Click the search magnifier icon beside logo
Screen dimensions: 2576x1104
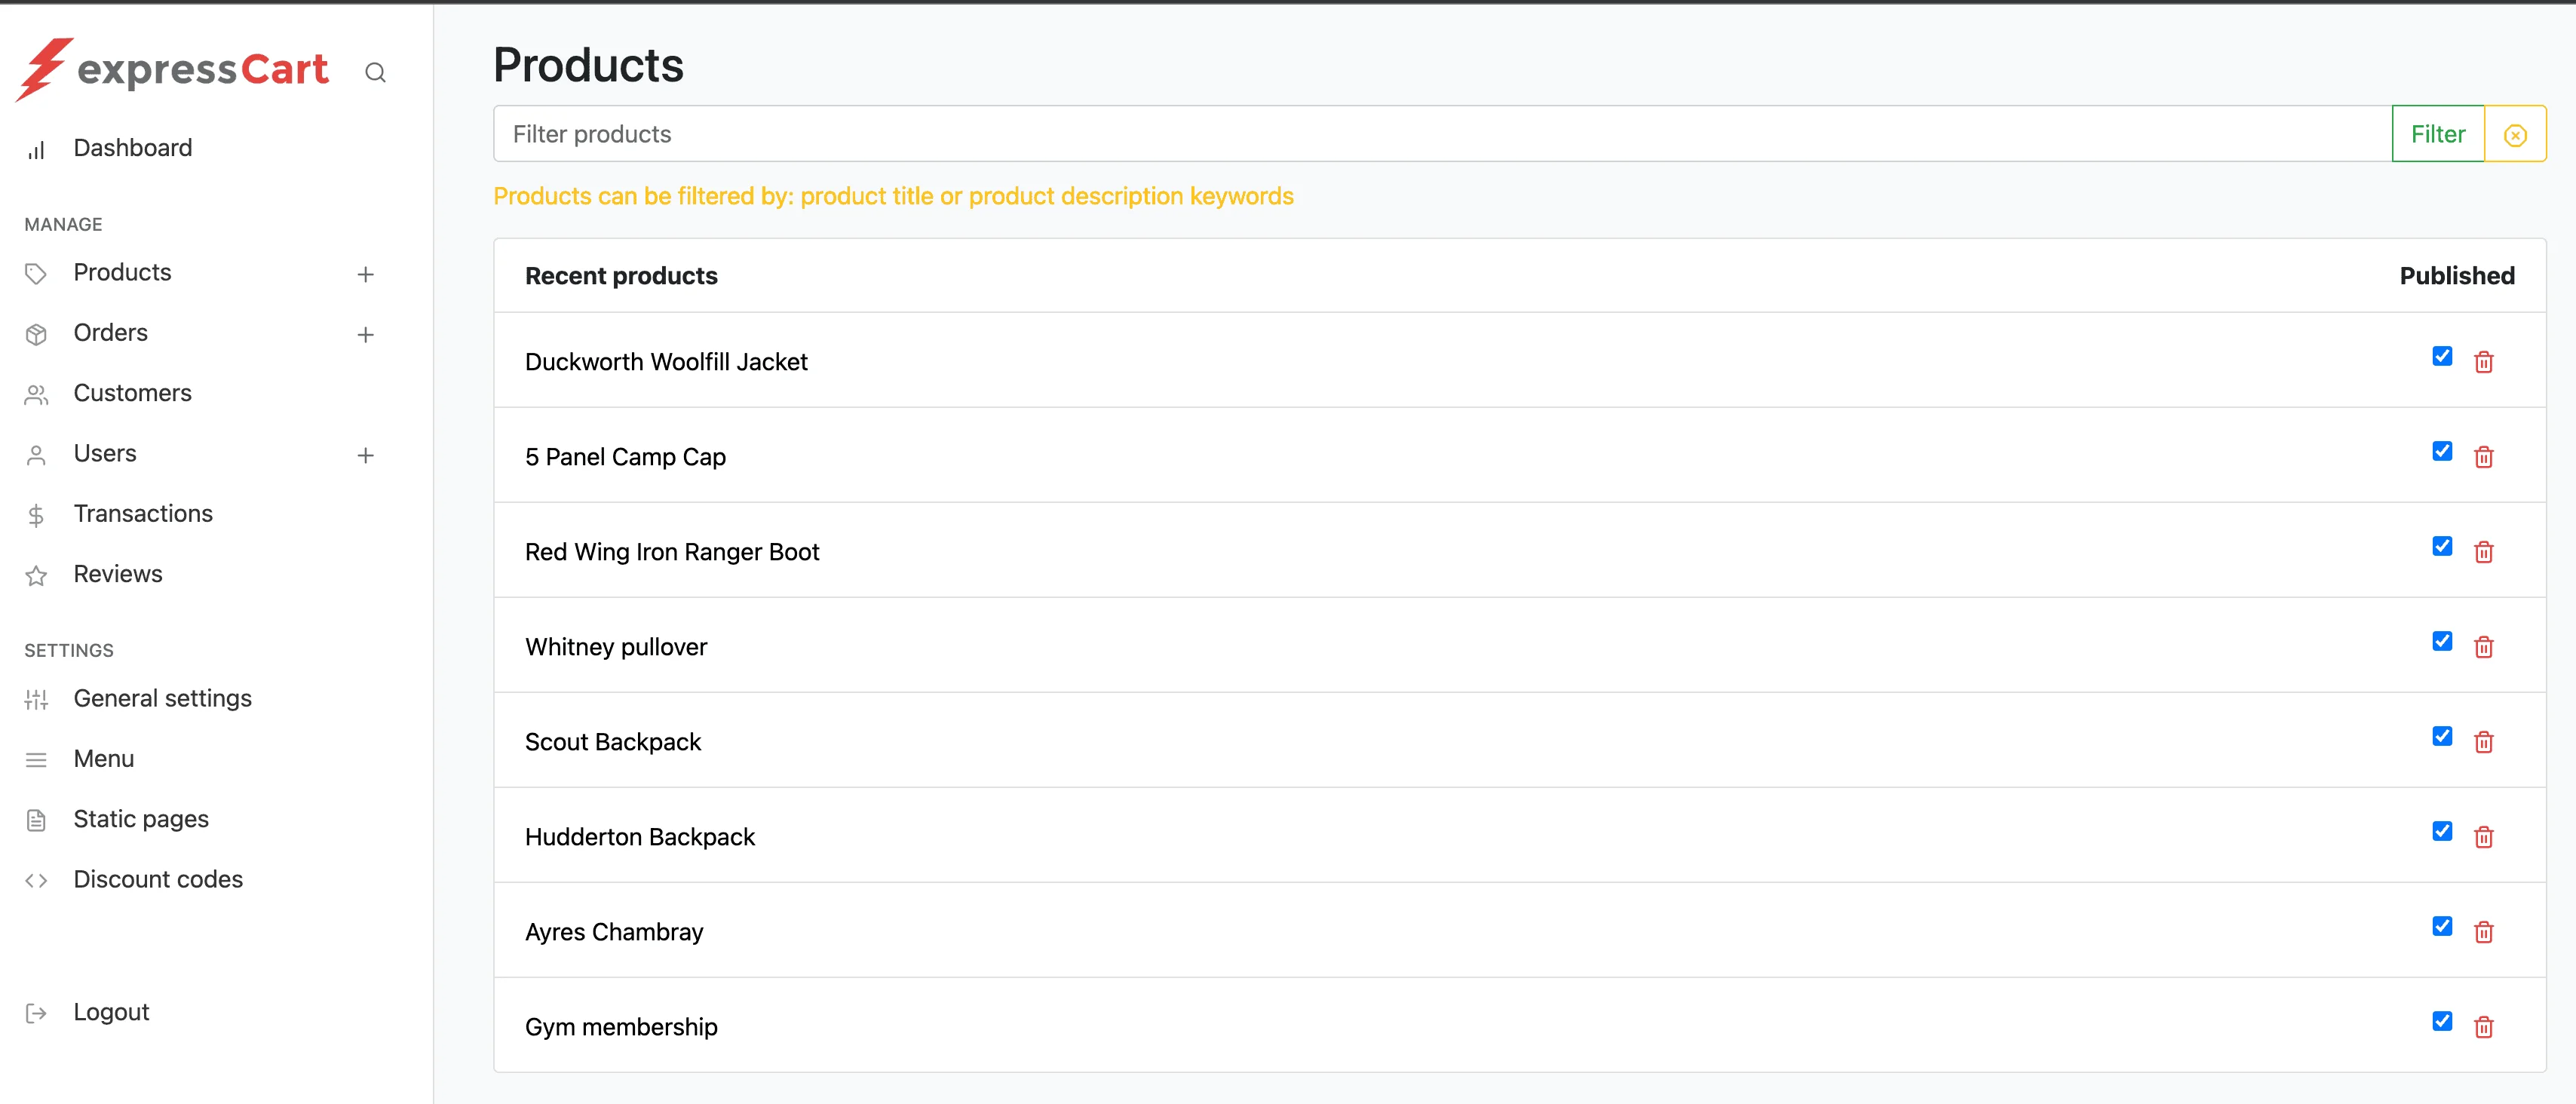pos(375,72)
